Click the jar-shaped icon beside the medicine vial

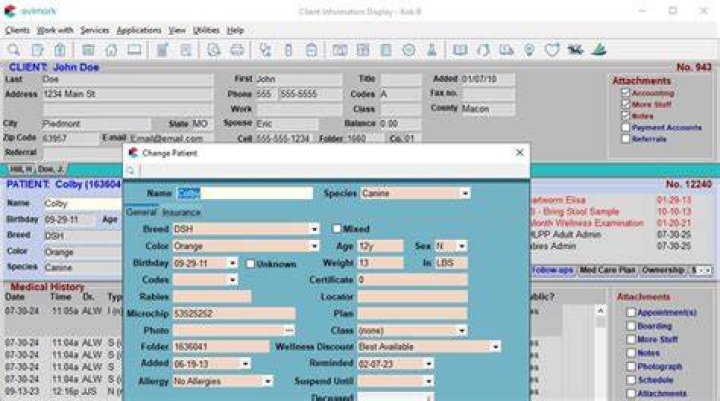pos(311,50)
